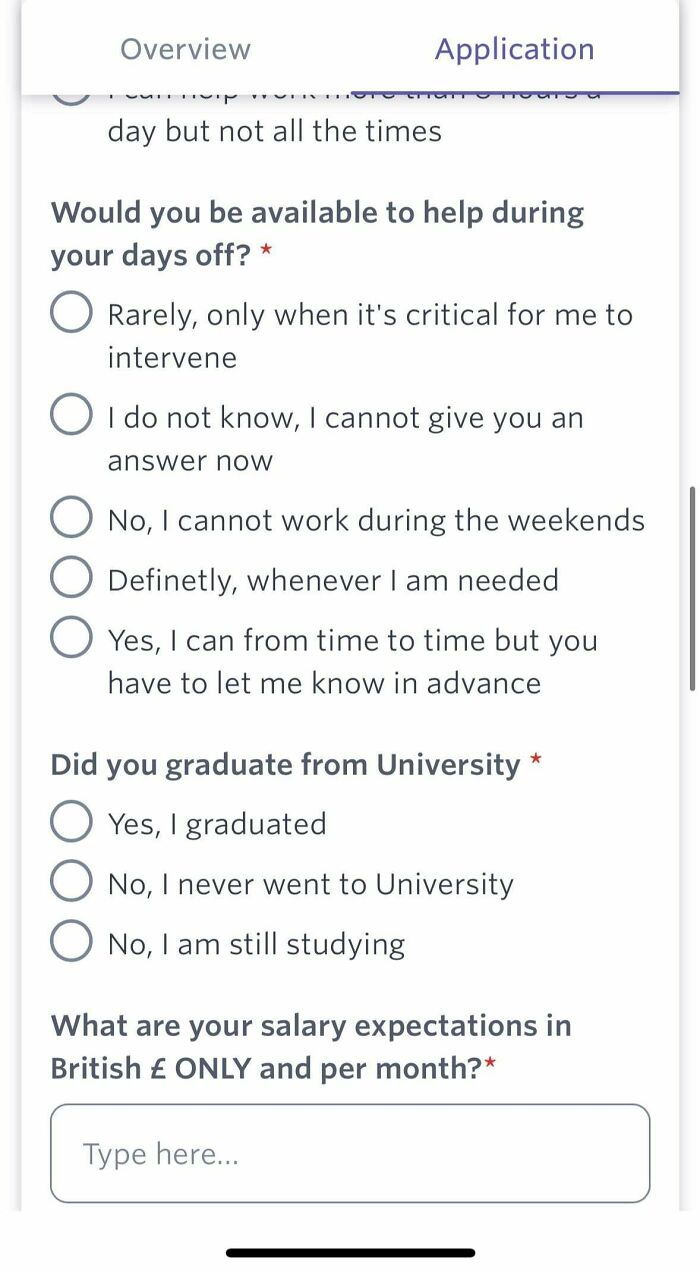
Task: Pick 'Yes, I can from time to time'
Action: point(71,637)
